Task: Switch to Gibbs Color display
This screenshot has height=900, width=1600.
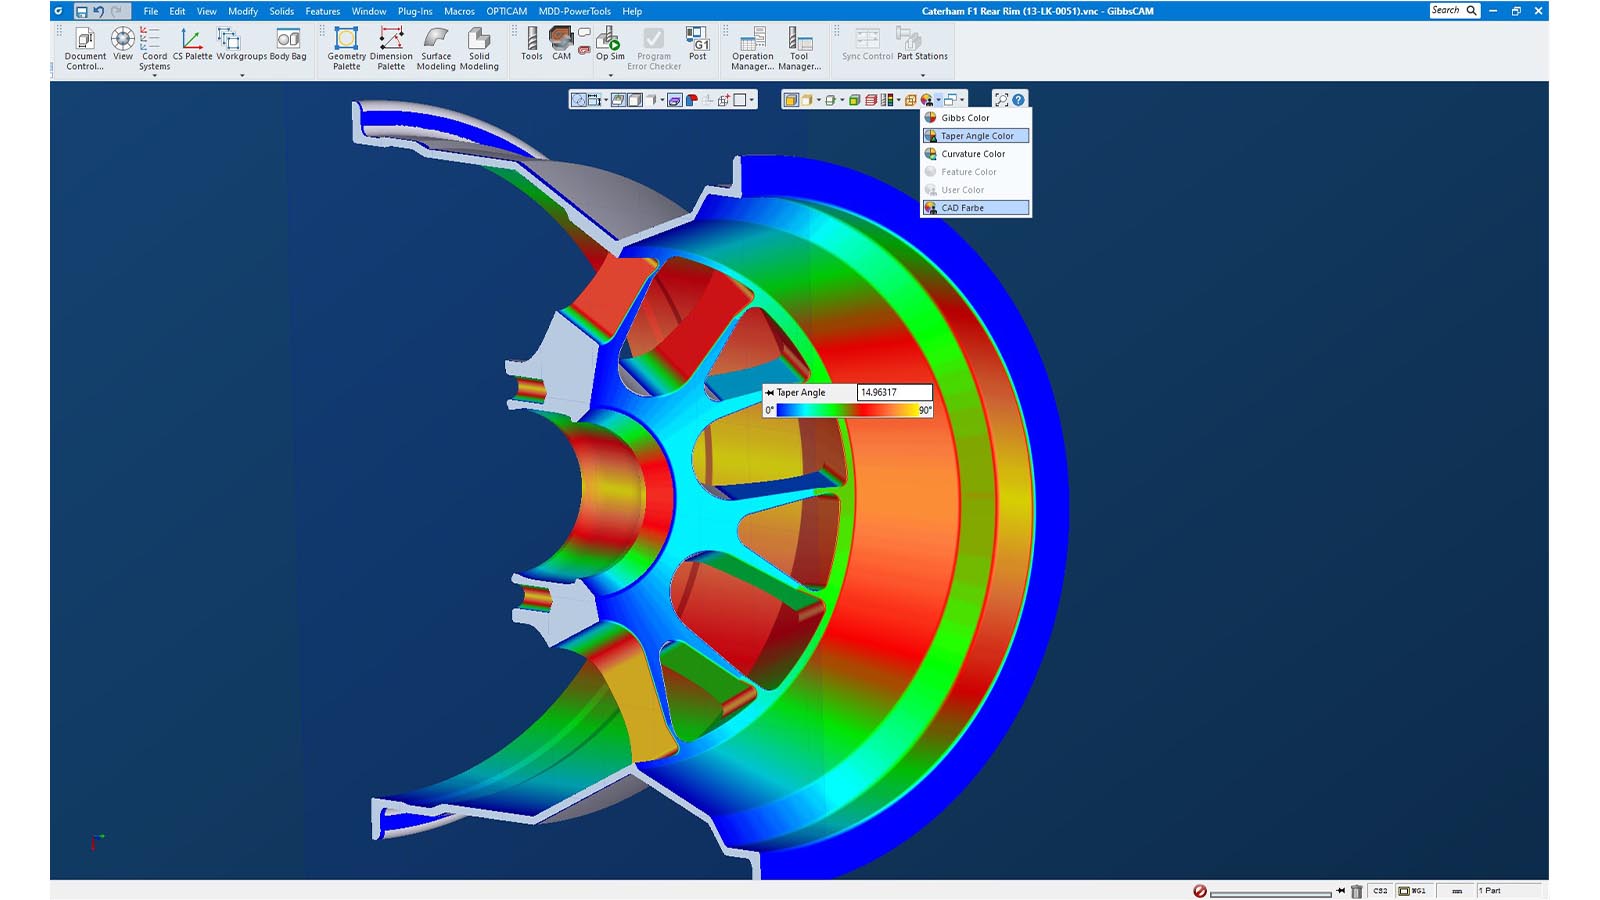Action: [x=964, y=118]
